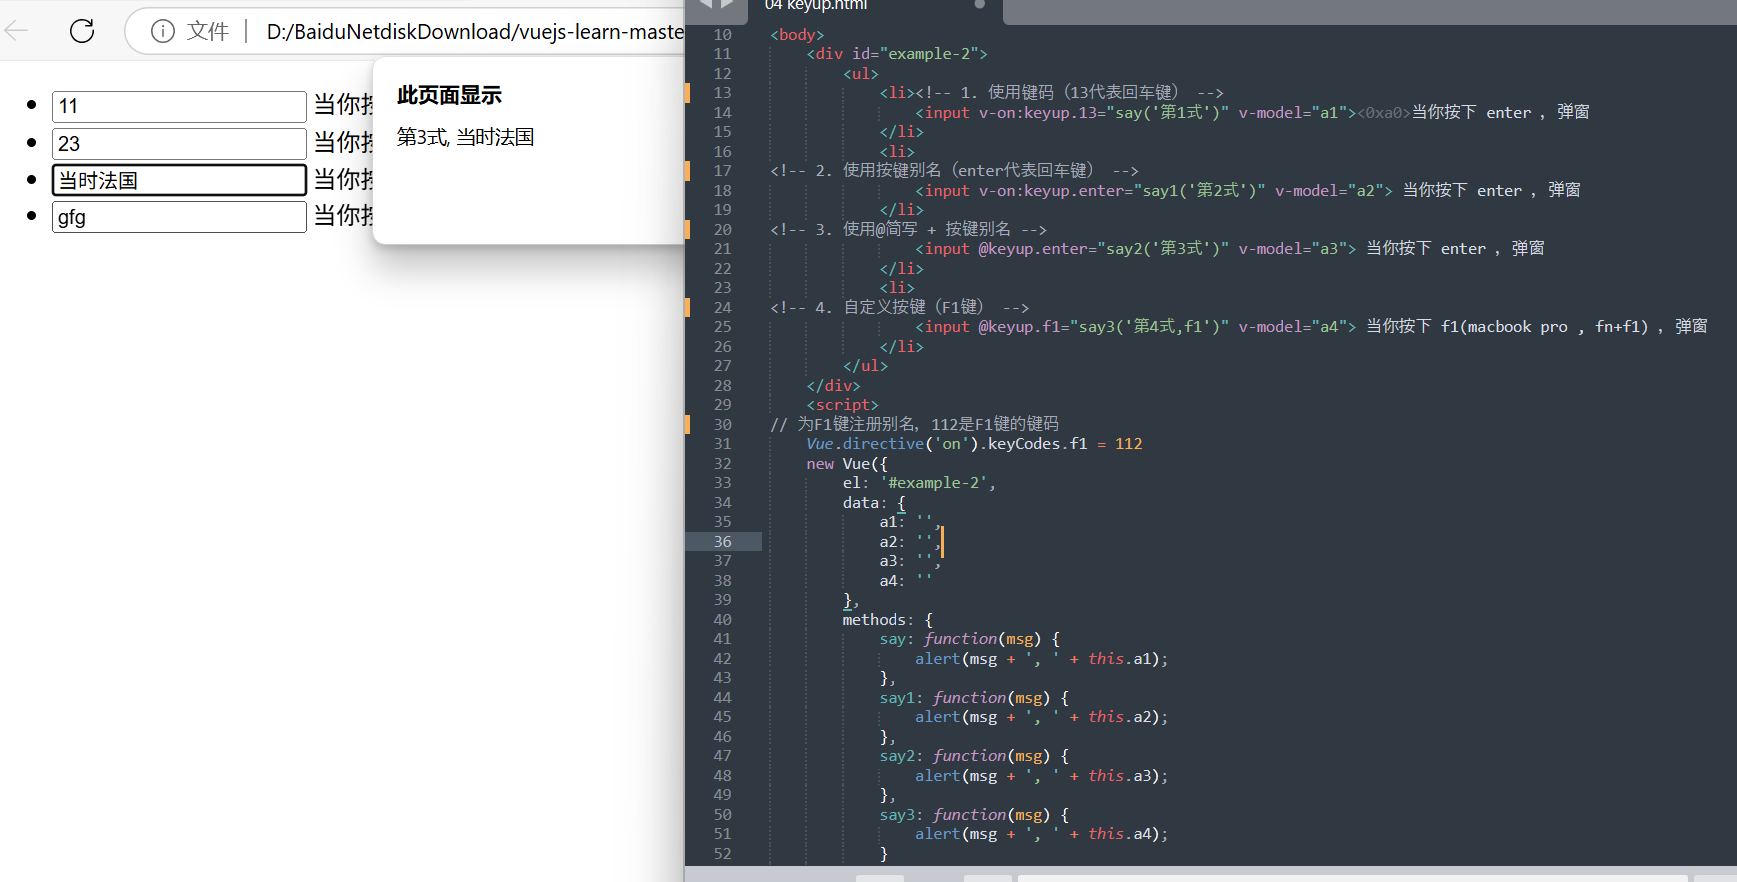Click line number 31 in the gutter

(x=722, y=444)
